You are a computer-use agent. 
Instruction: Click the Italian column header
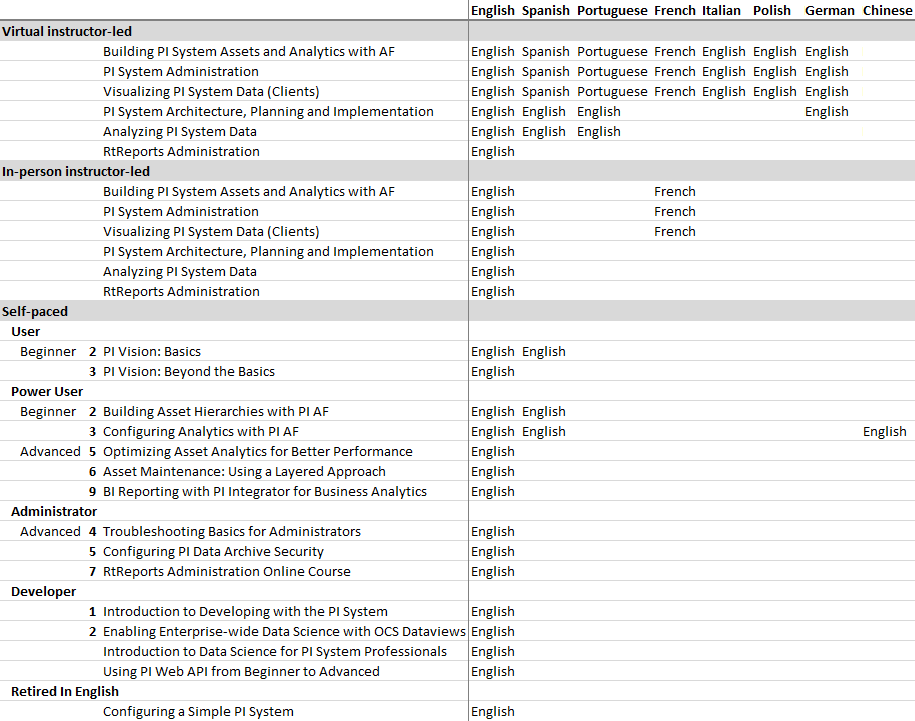pos(721,10)
